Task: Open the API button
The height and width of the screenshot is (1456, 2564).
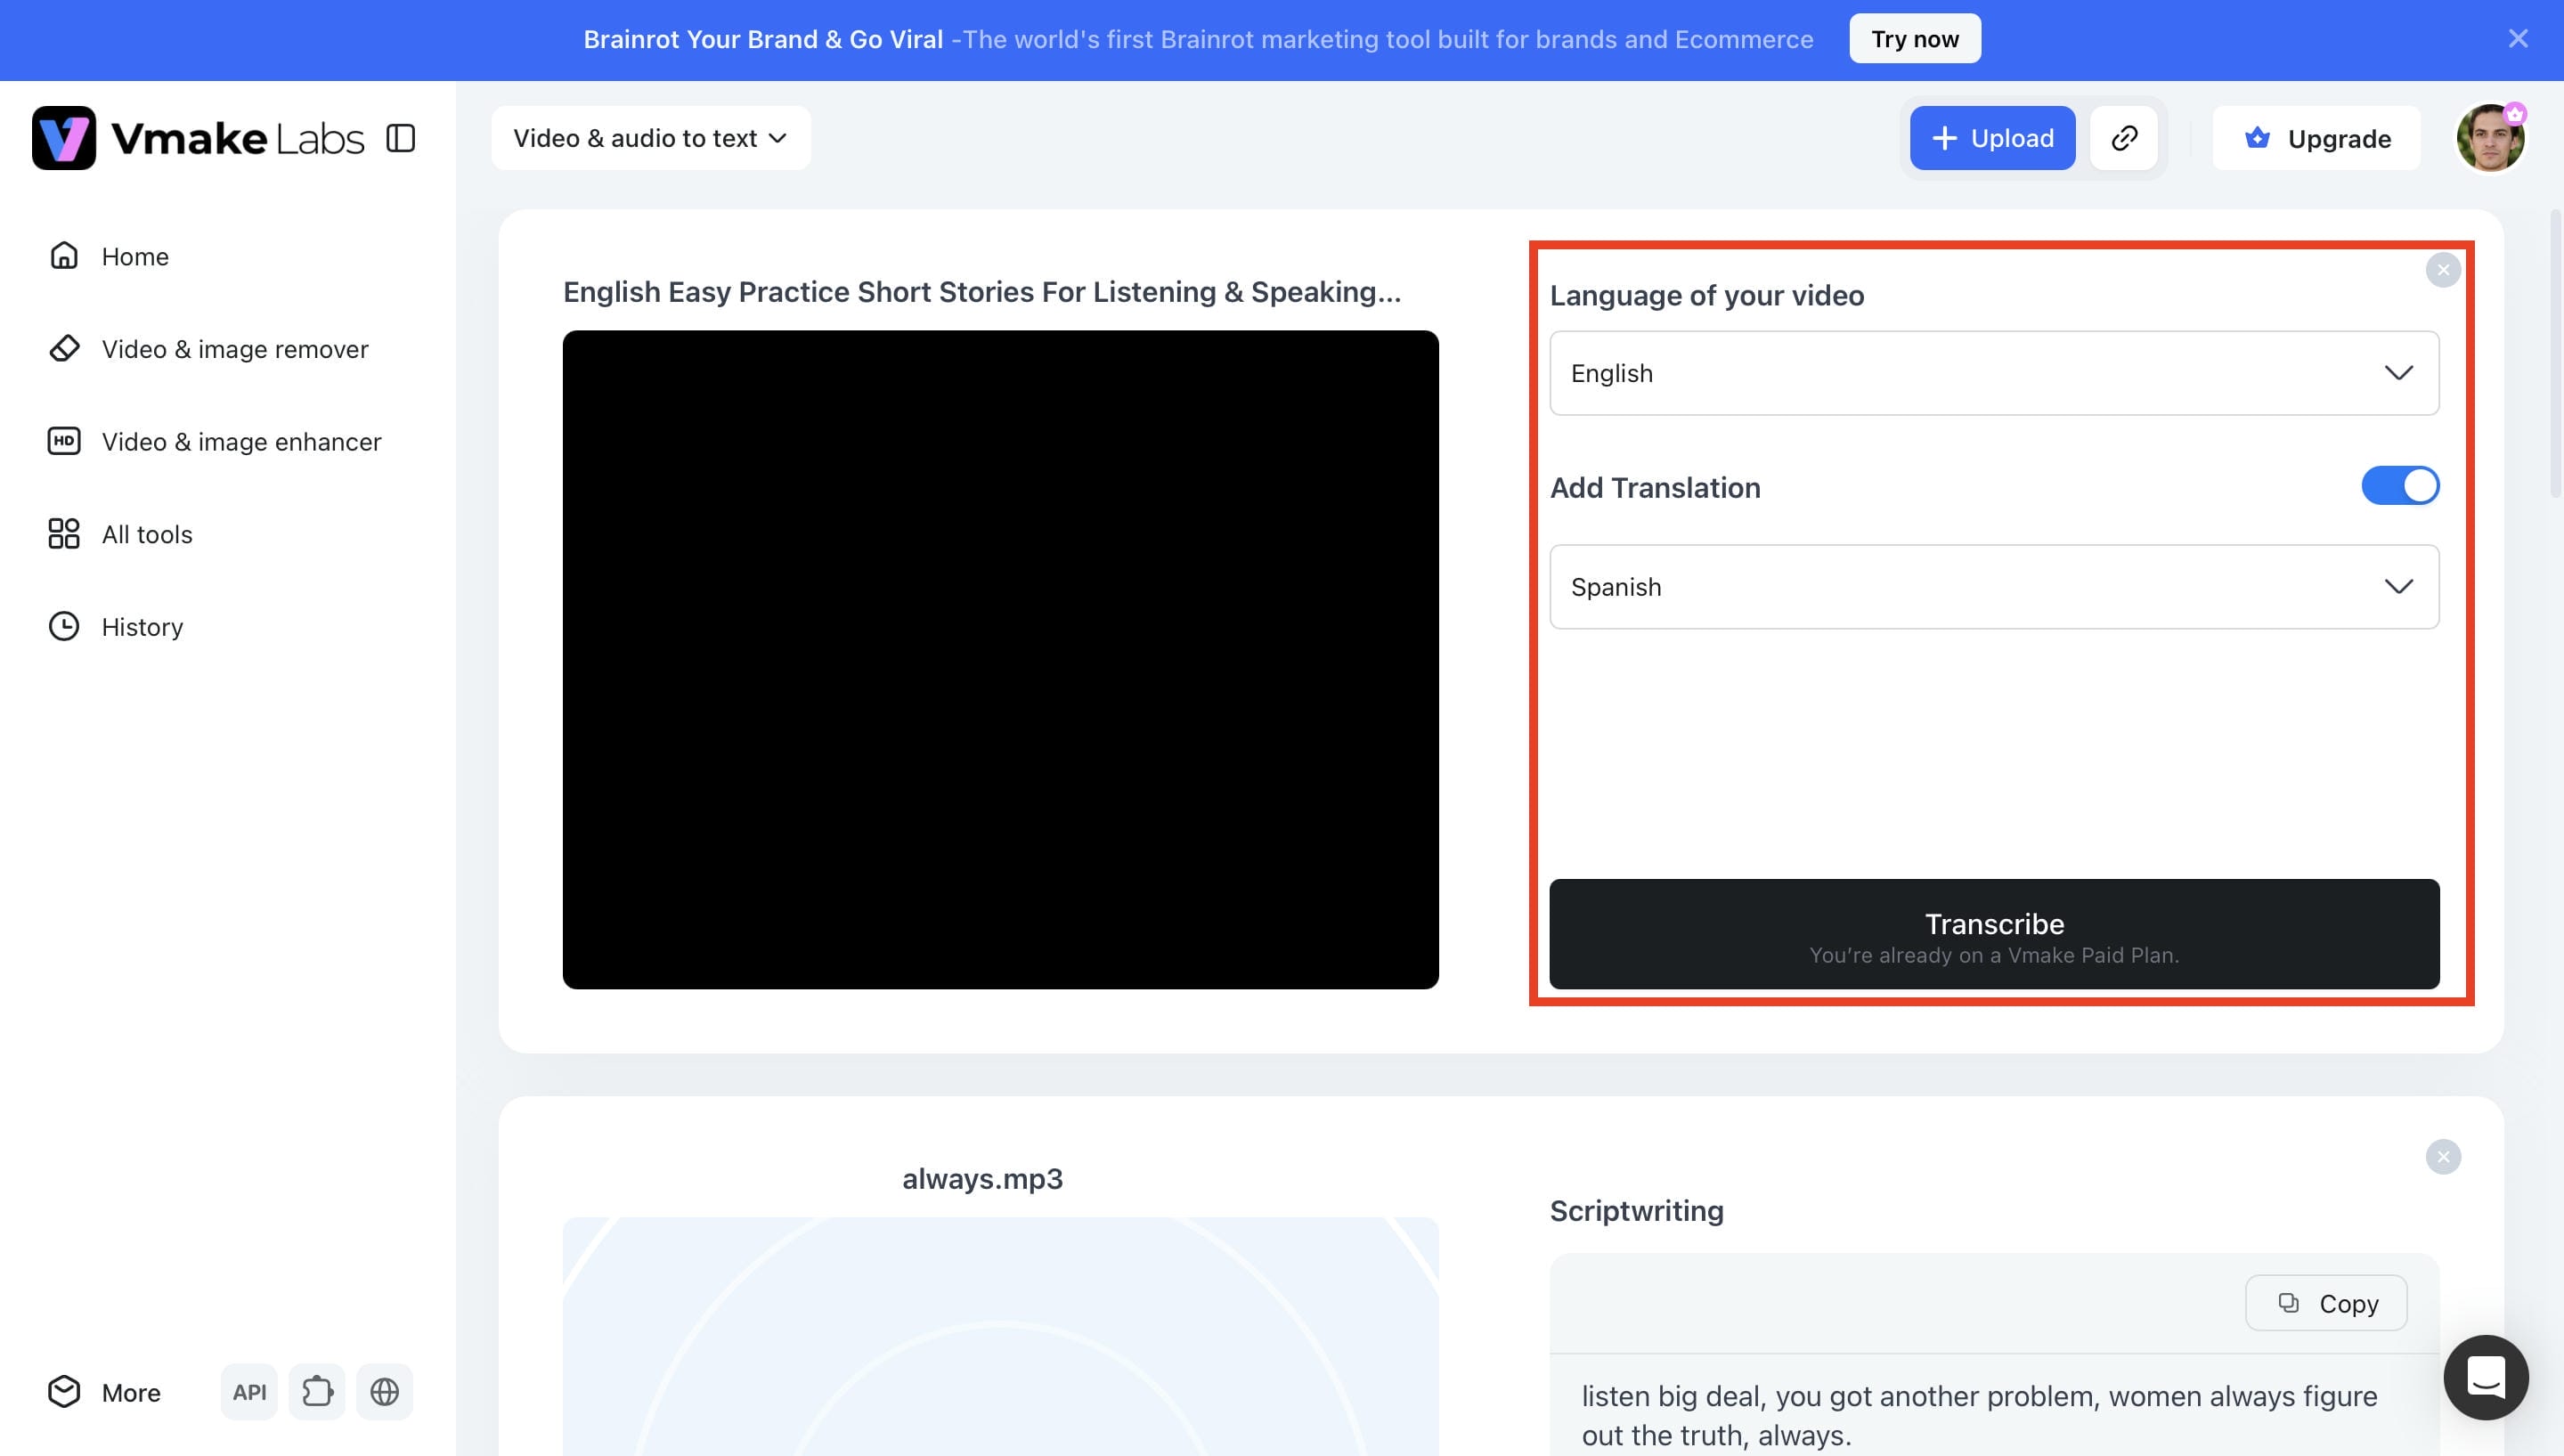Action: click(249, 1392)
